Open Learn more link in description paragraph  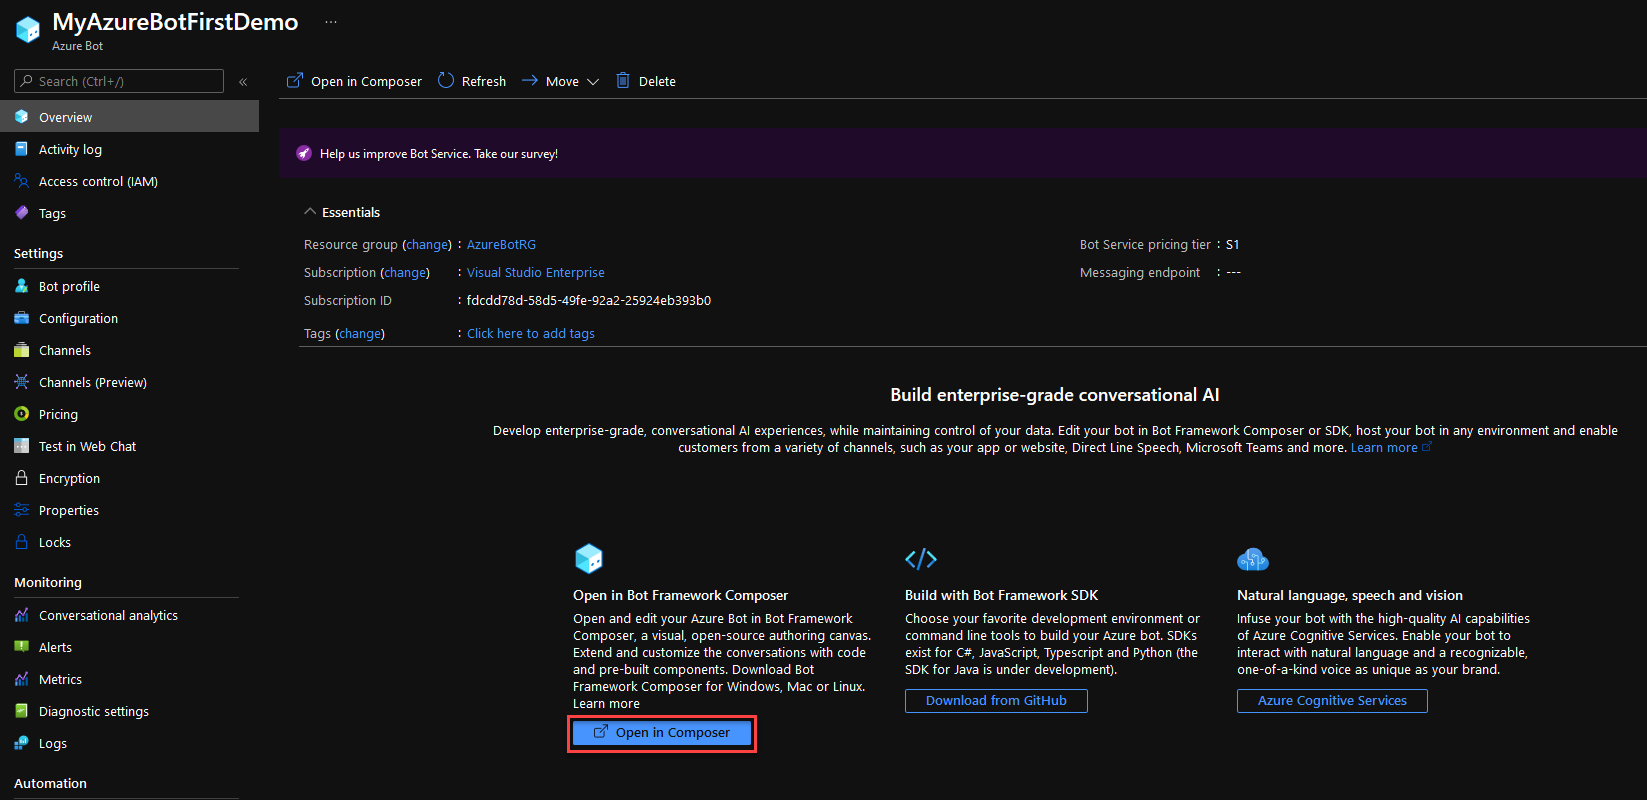[1391, 448]
